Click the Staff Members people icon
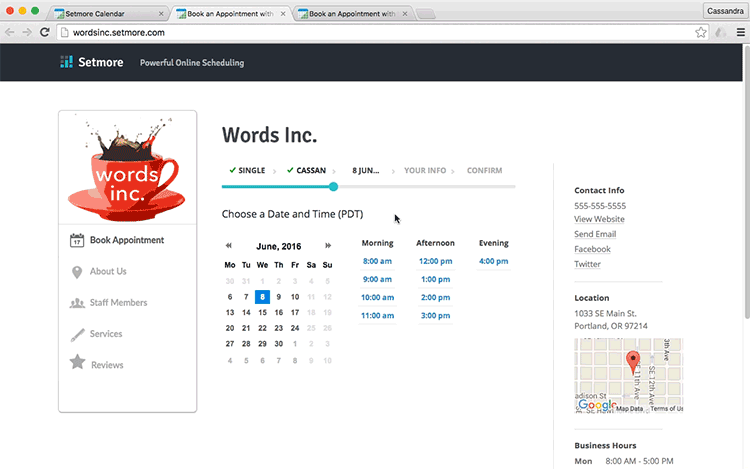 click(x=77, y=303)
